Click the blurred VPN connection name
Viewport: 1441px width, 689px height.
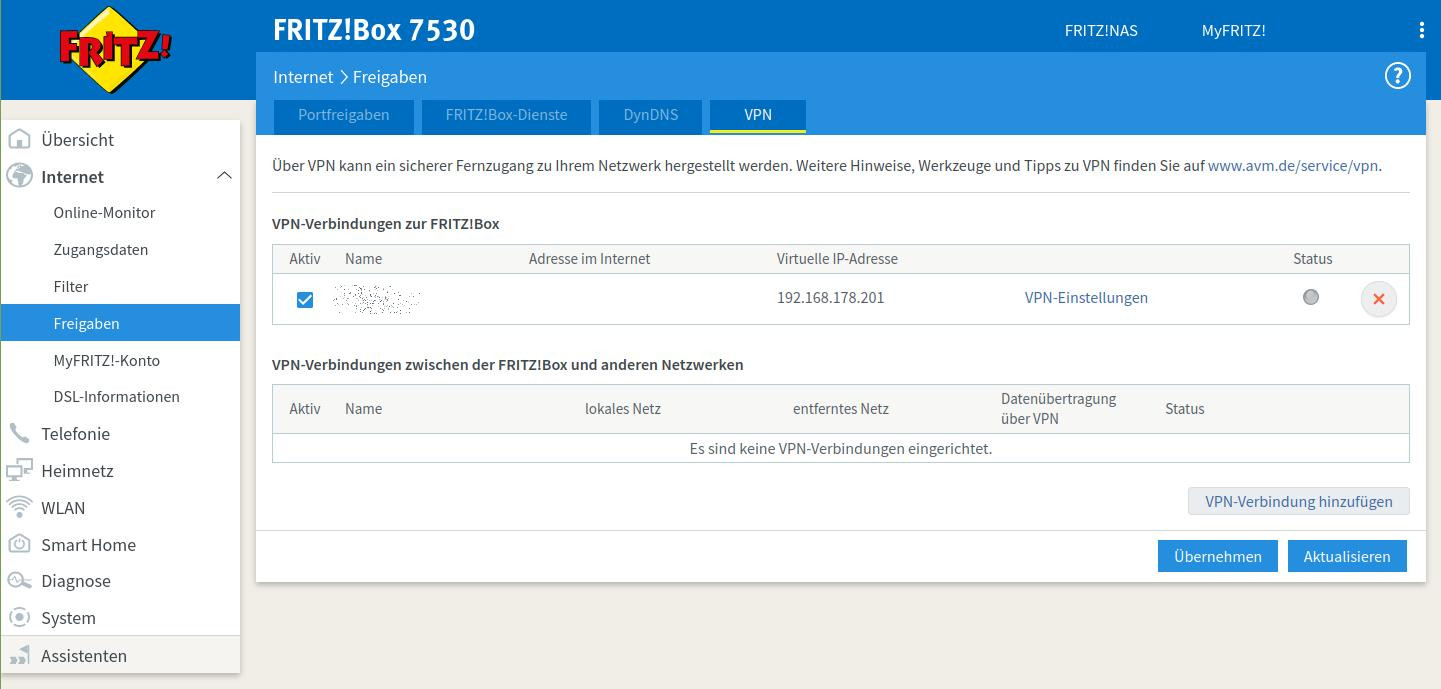376,299
